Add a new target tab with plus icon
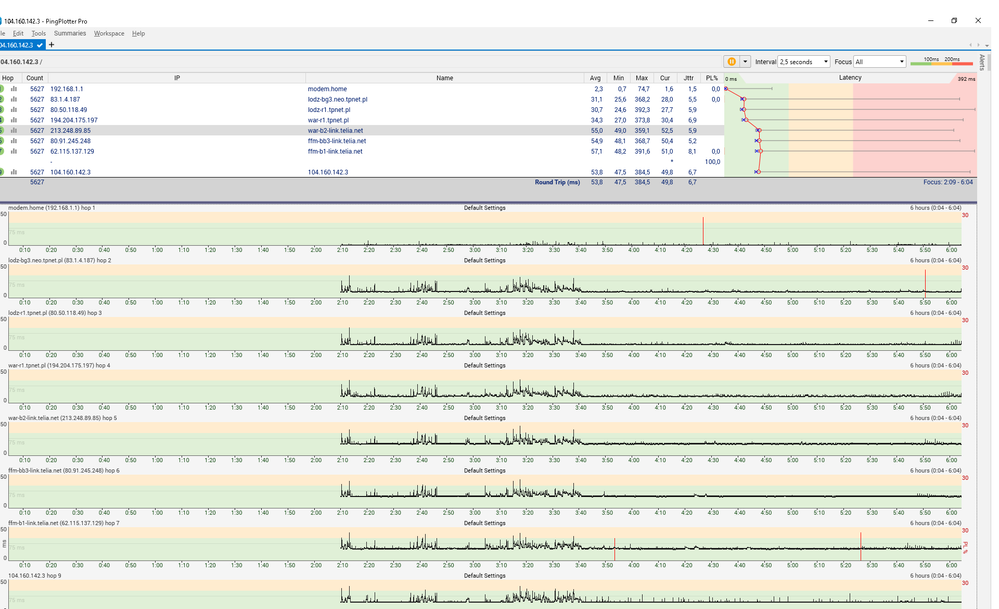999x609 pixels. click(x=51, y=45)
